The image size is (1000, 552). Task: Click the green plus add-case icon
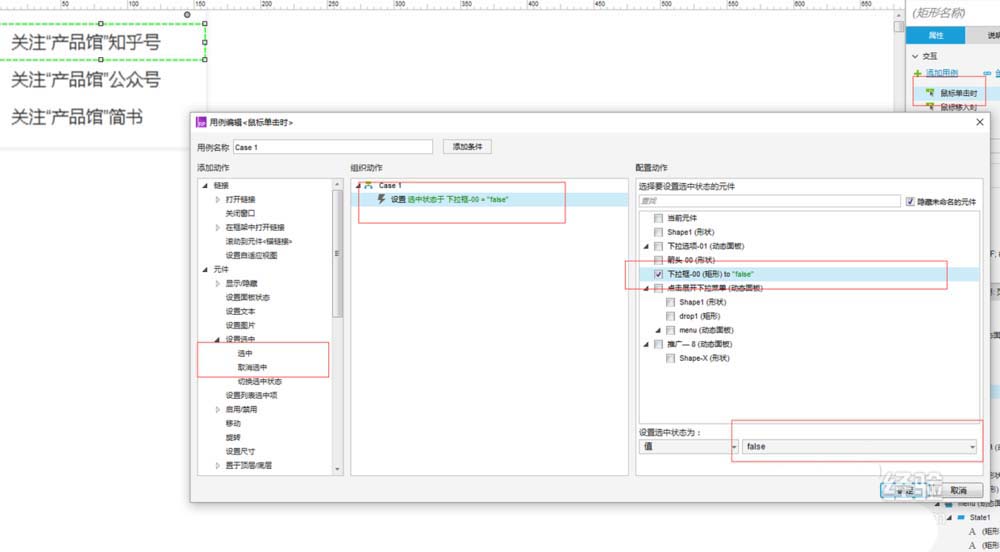(918, 74)
